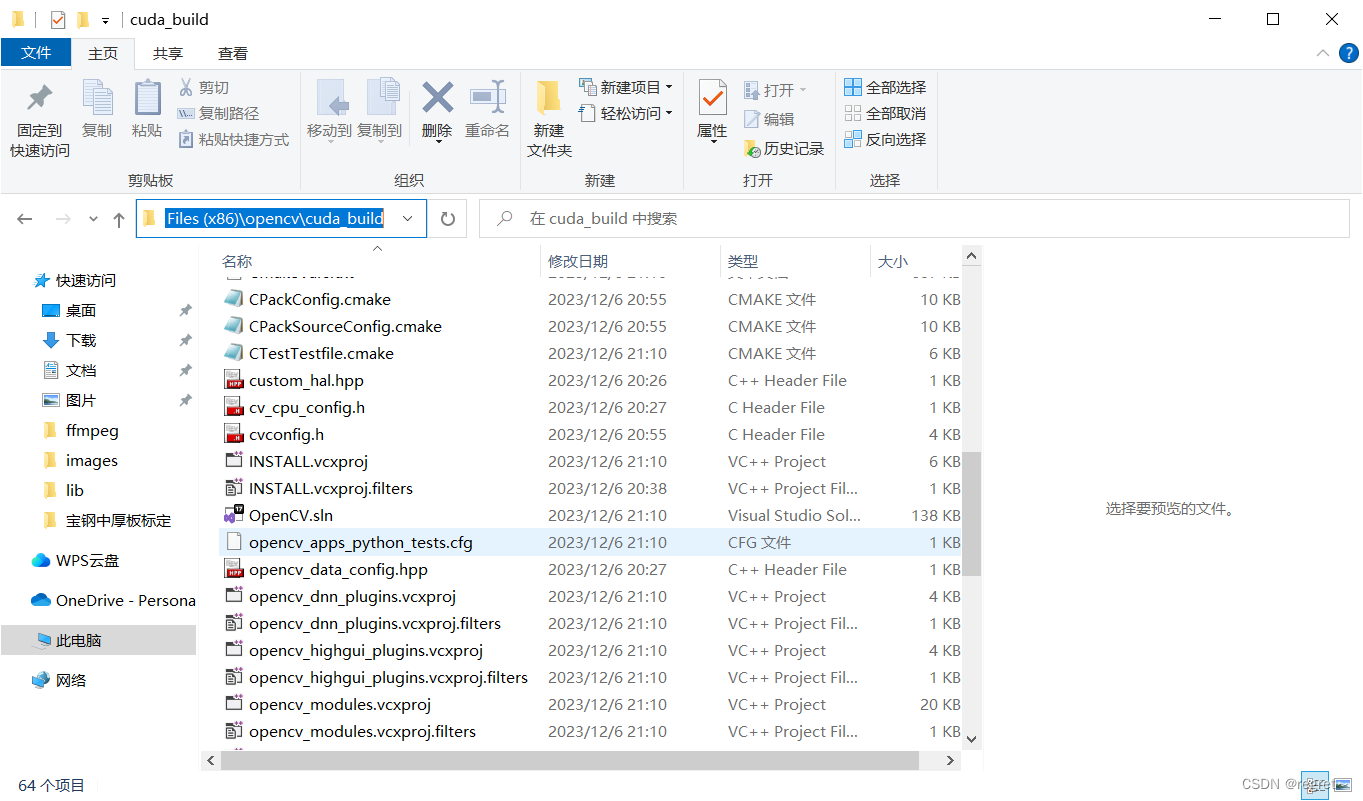The height and width of the screenshot is (801, 1363).
Task: Switch to the 共享 ribbon tab
Action: [167, 52]
